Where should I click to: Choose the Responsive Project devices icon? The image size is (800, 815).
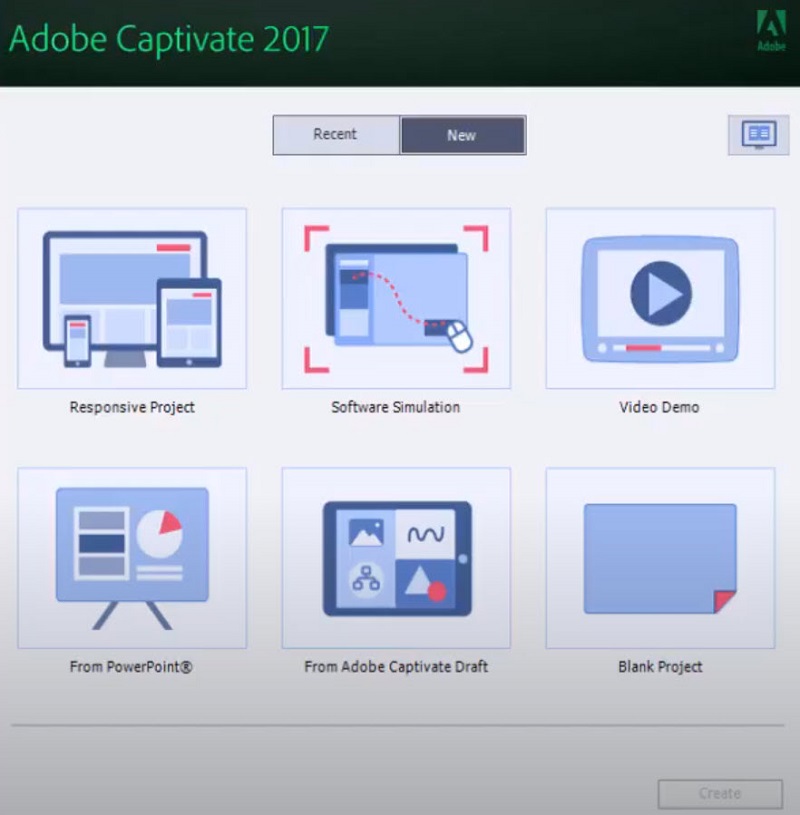coord(132,298)
